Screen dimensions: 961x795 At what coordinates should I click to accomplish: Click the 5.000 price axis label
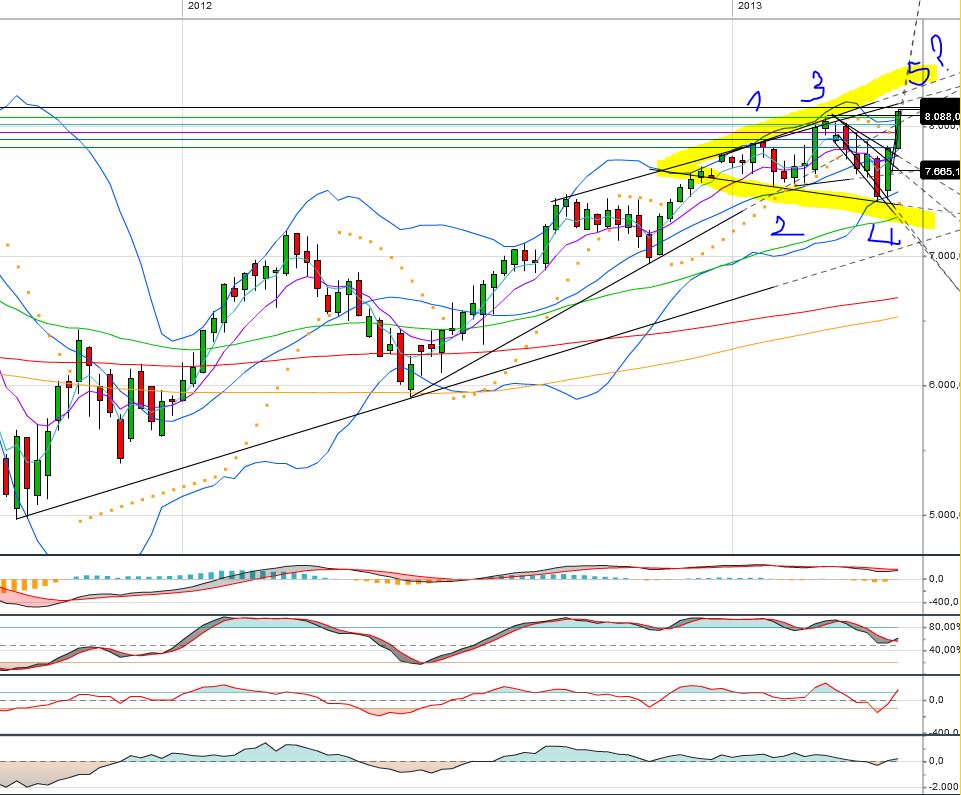943,515
